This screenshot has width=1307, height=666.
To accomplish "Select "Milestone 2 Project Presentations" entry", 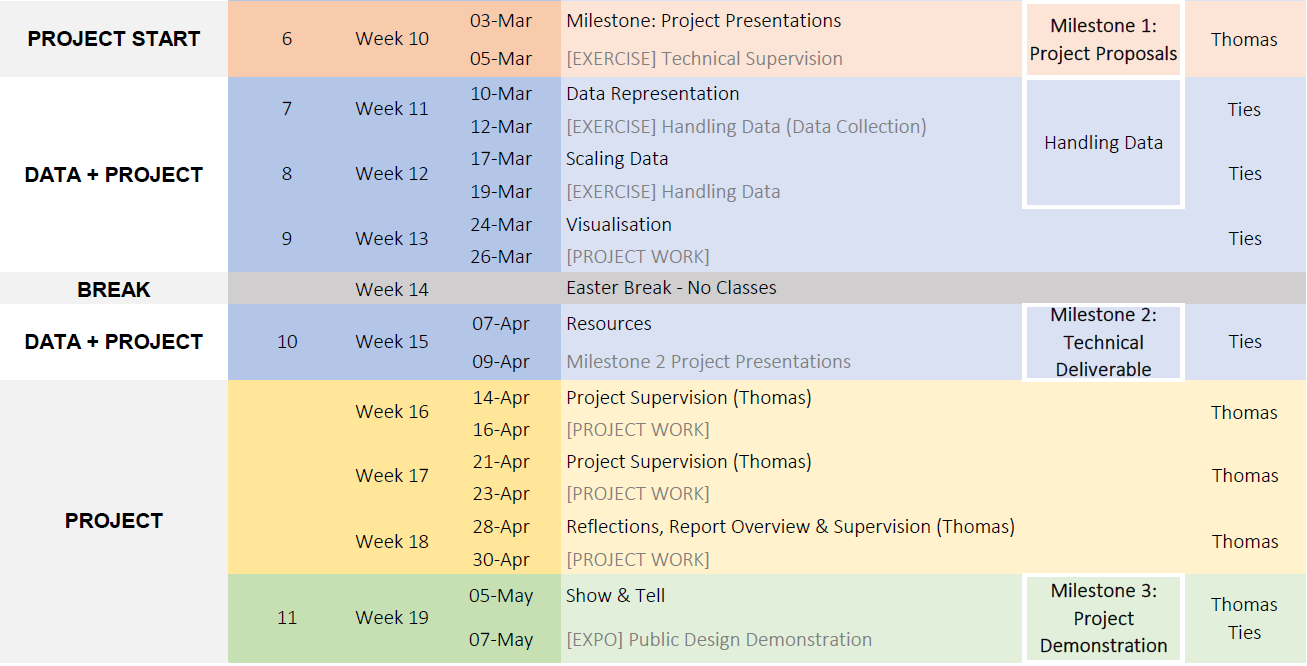I will [708, 362].
